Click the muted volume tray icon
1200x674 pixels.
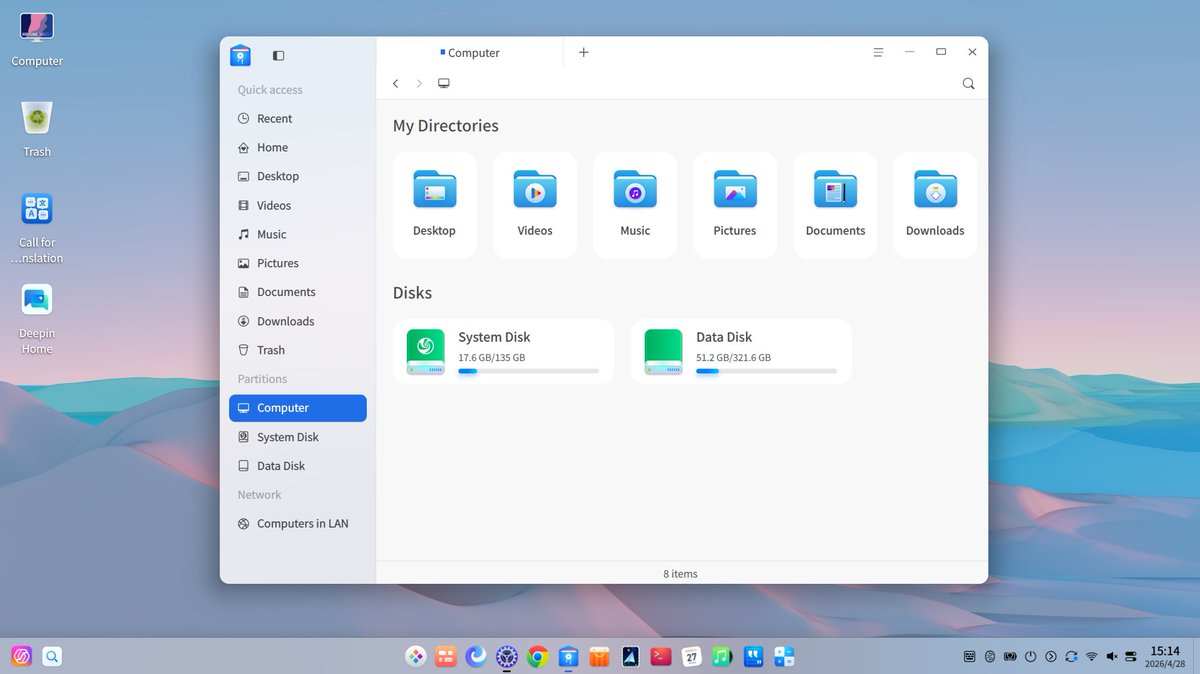click(x=1112, y=656)
